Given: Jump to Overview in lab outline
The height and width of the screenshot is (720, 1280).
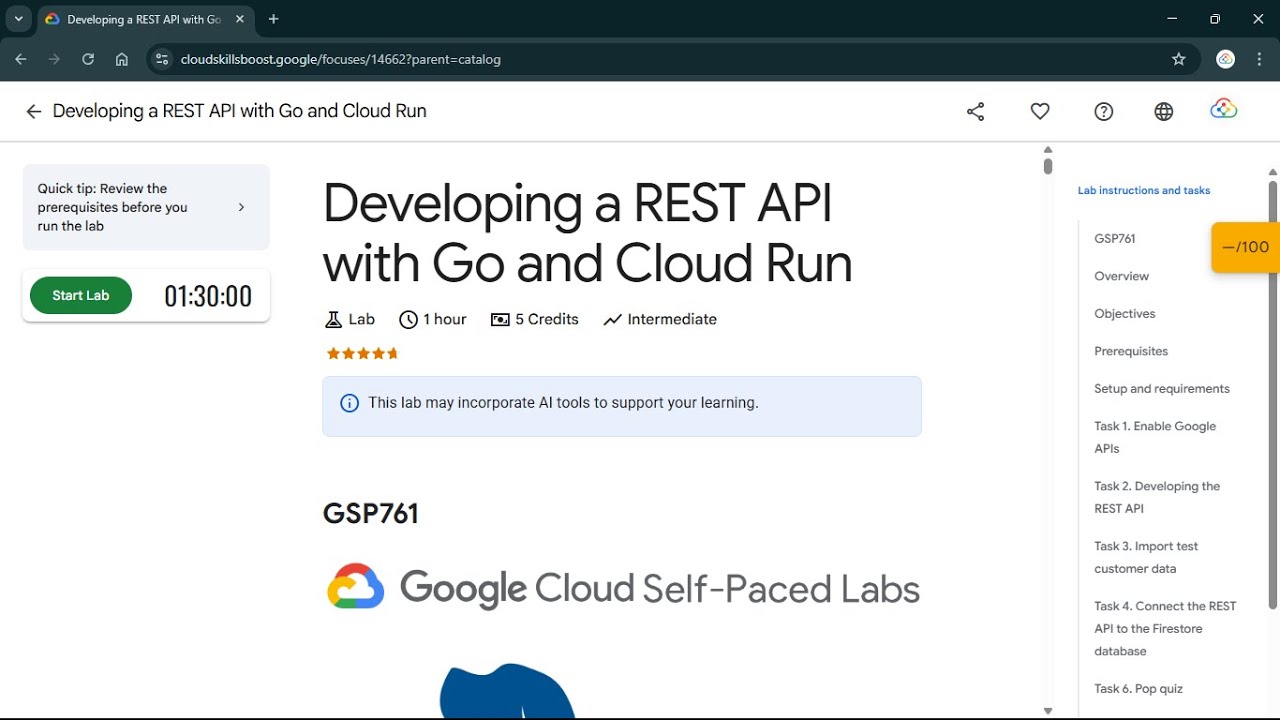Looking at the screenshot, I should [x=1122, y=276].
